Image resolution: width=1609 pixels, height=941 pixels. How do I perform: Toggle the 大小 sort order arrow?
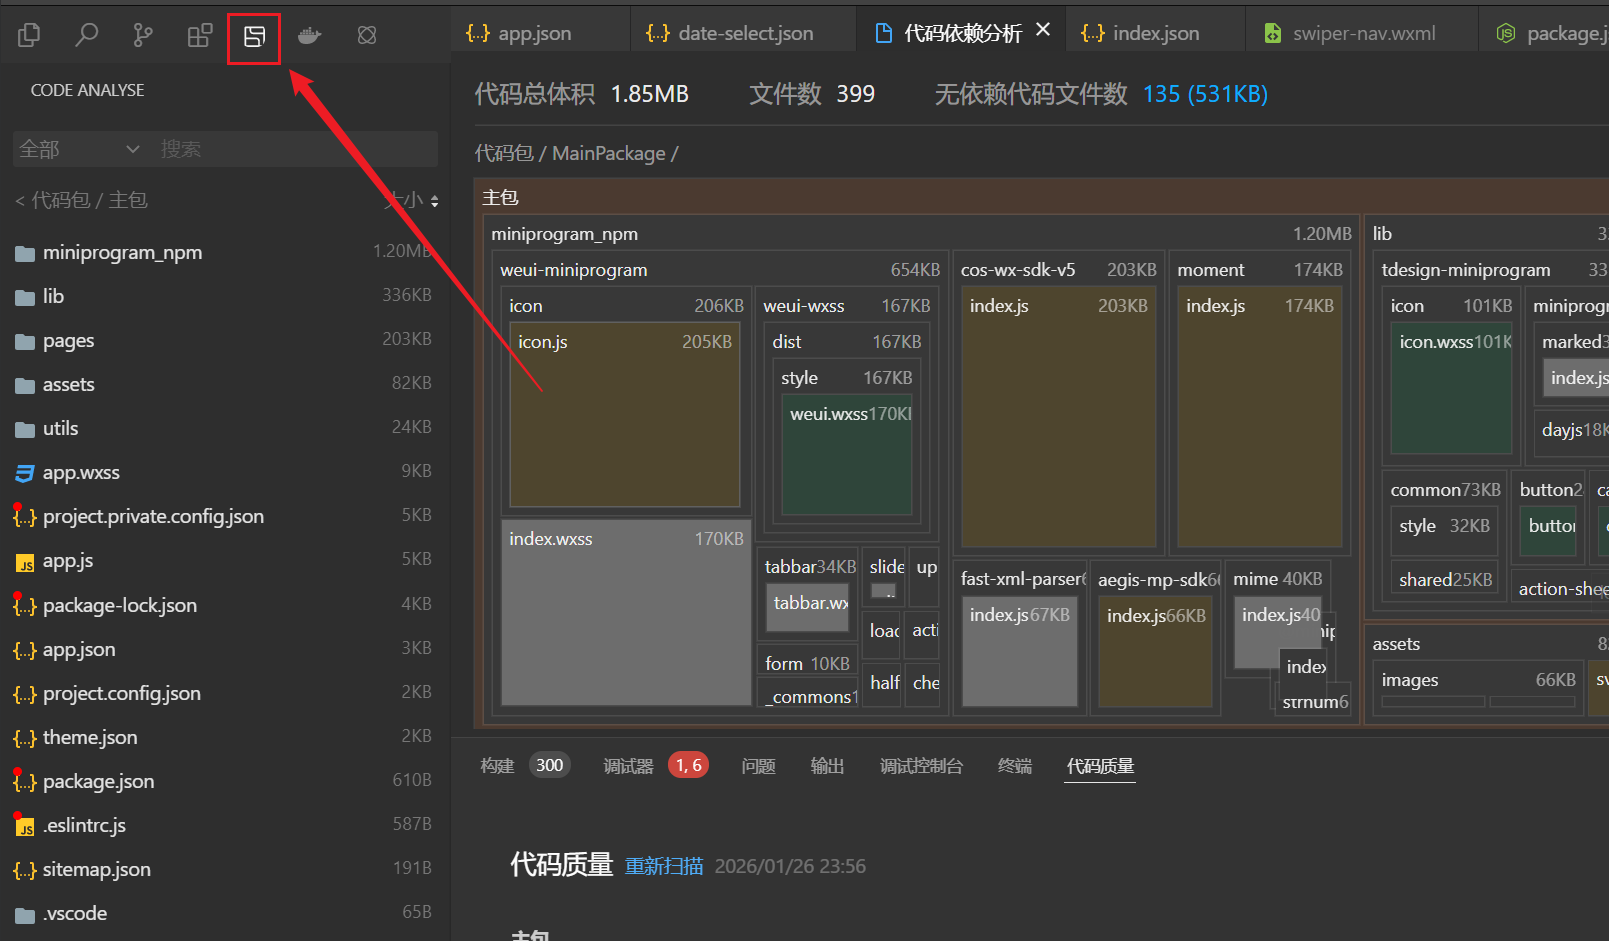(434, 201)
